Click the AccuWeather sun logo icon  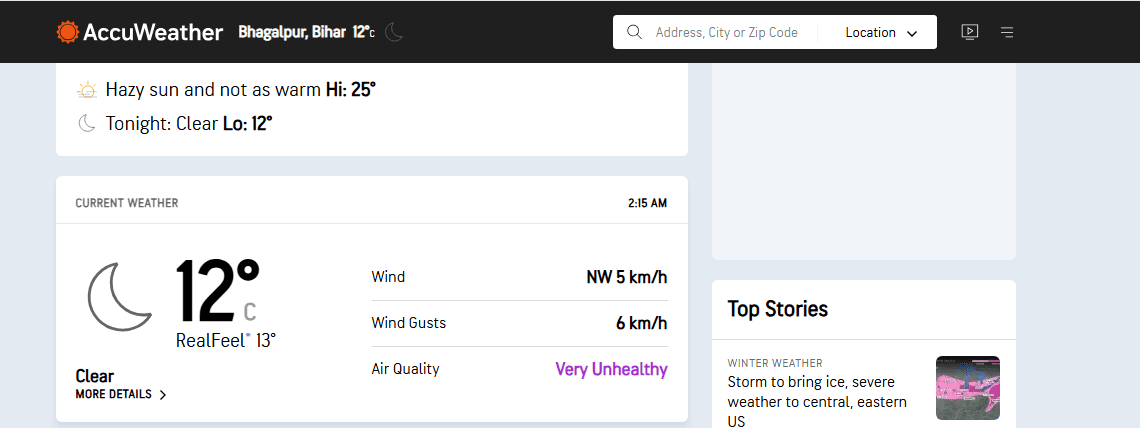click(67, 32)
